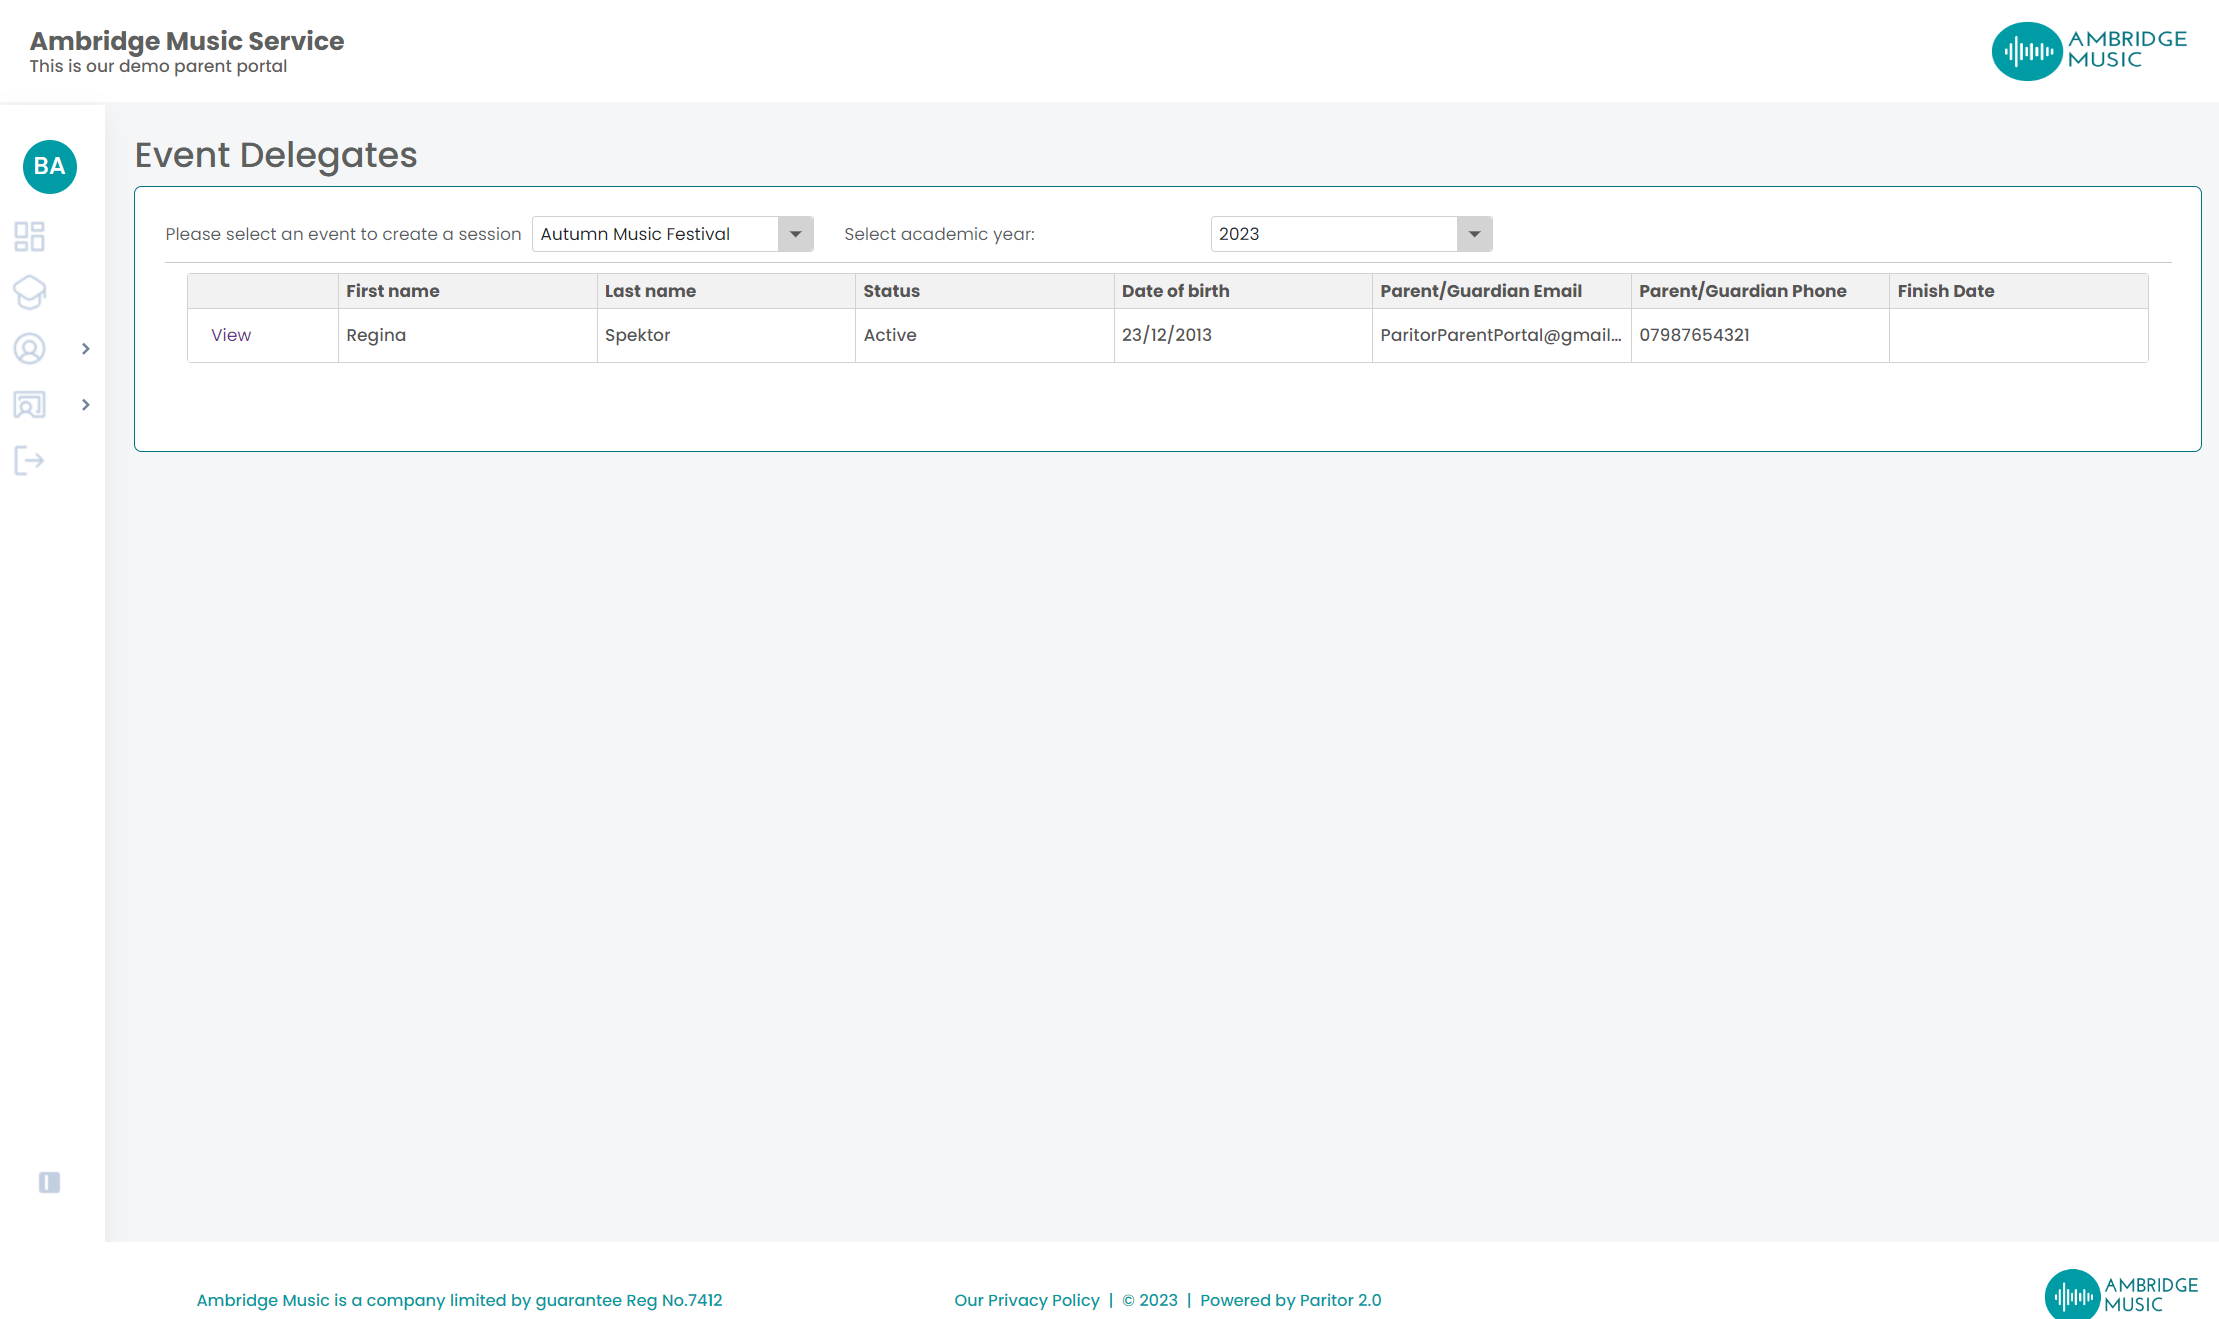Click the company Reg No.7412 footer text

coord(459,1300)
